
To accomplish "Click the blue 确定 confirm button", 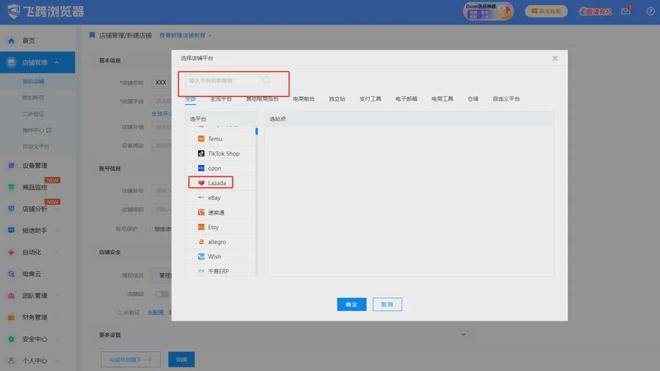I will click(x=351, y=304).
